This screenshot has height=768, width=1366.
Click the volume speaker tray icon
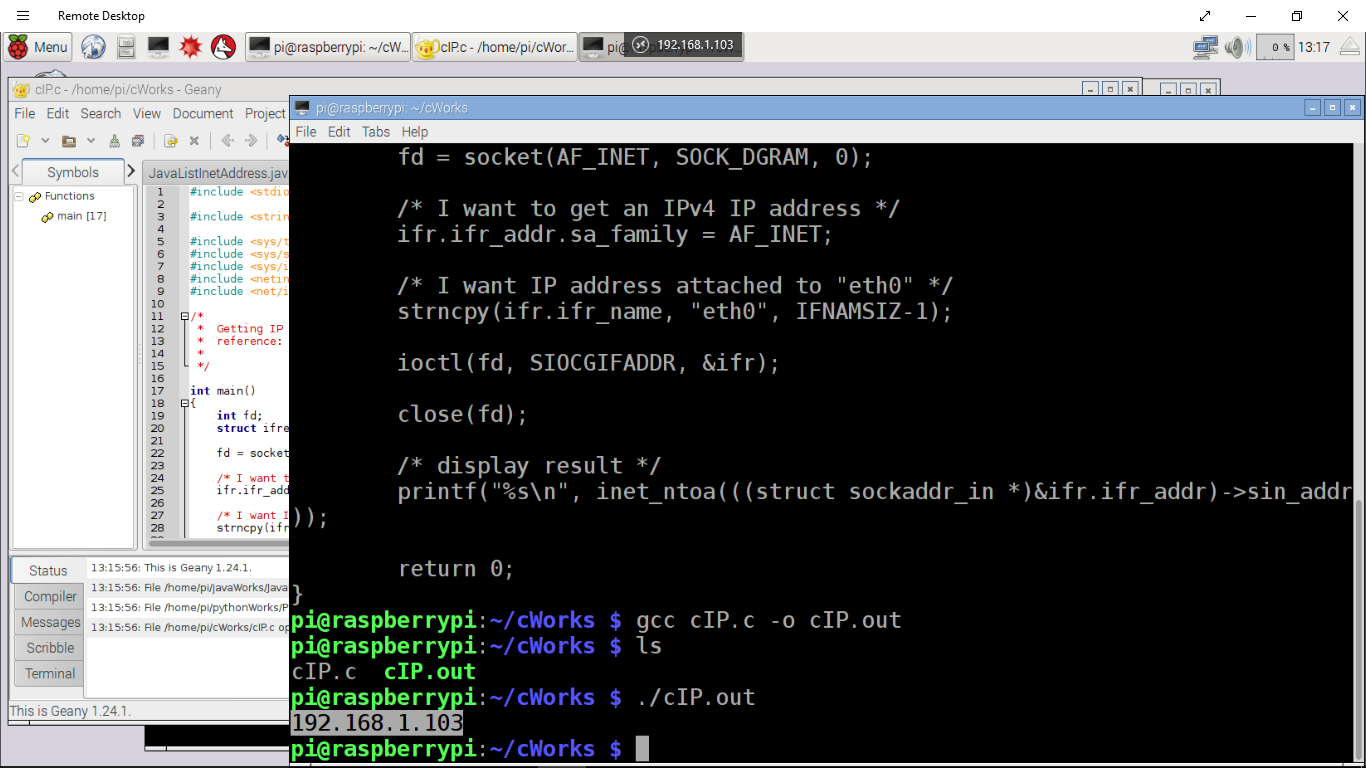(x=1237, y=47)
